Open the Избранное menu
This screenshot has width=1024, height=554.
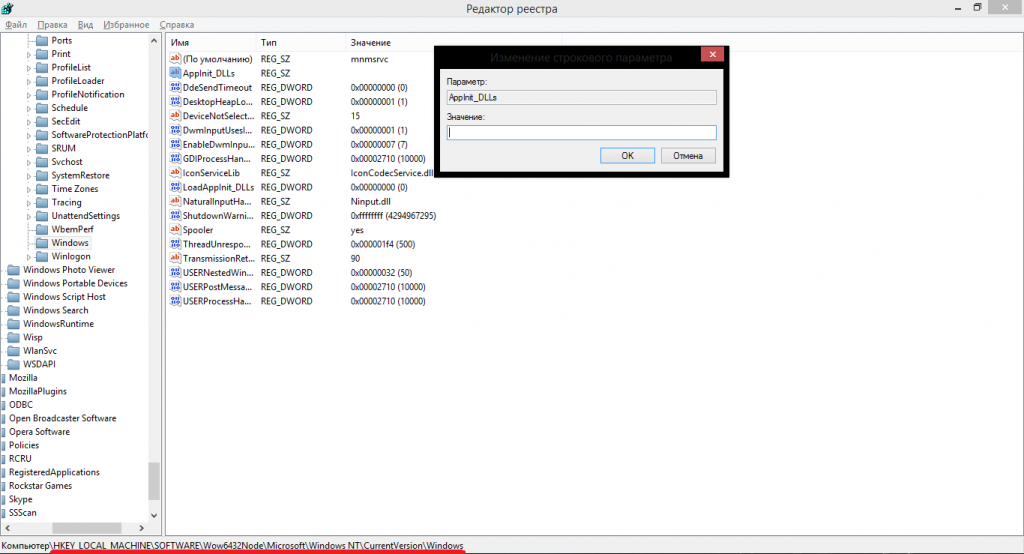point(126,24)
